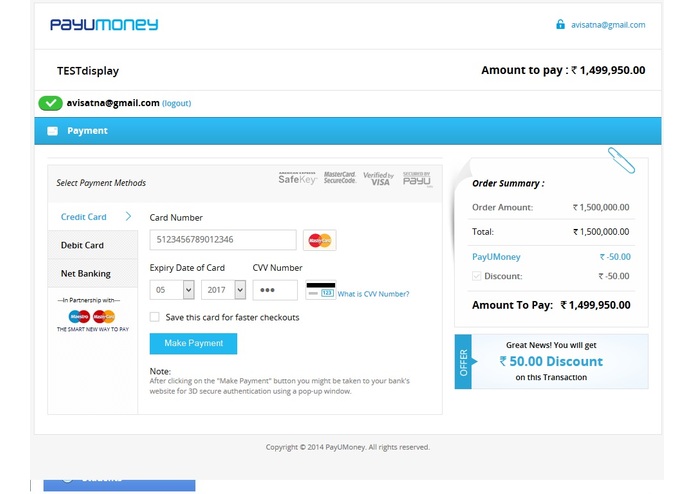This screenshot has width=695, height=494.
Task: Select the Debit Card payment tab
Action: 93,245
